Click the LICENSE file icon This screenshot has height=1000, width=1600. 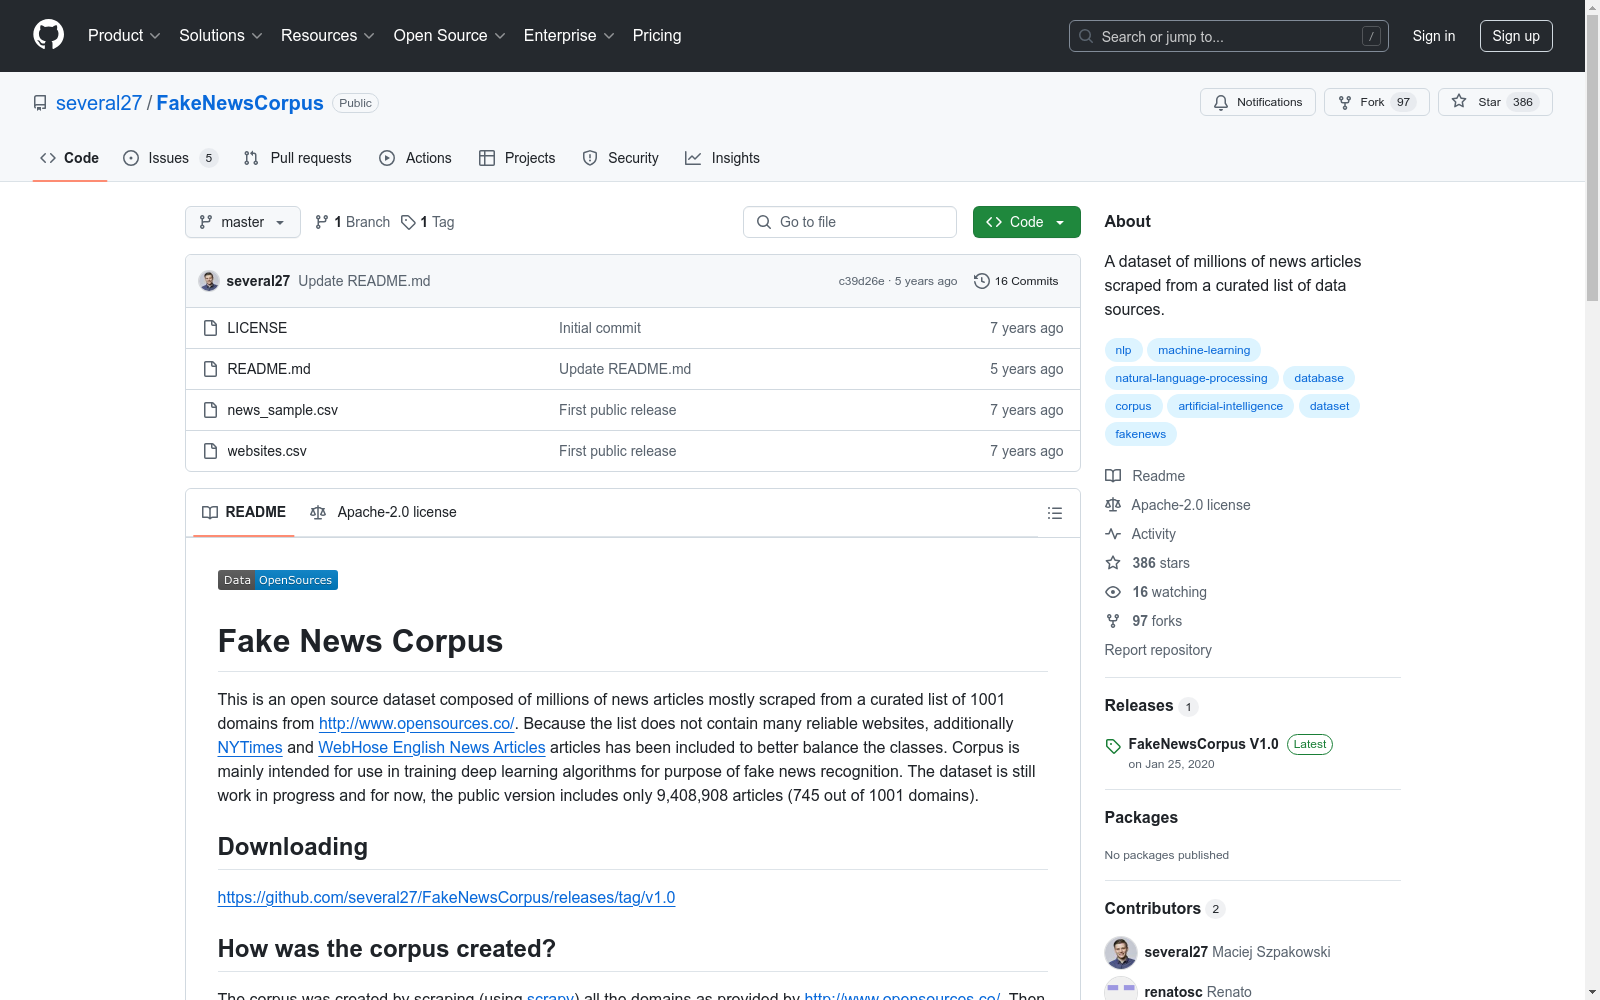(x=210, y=328)
